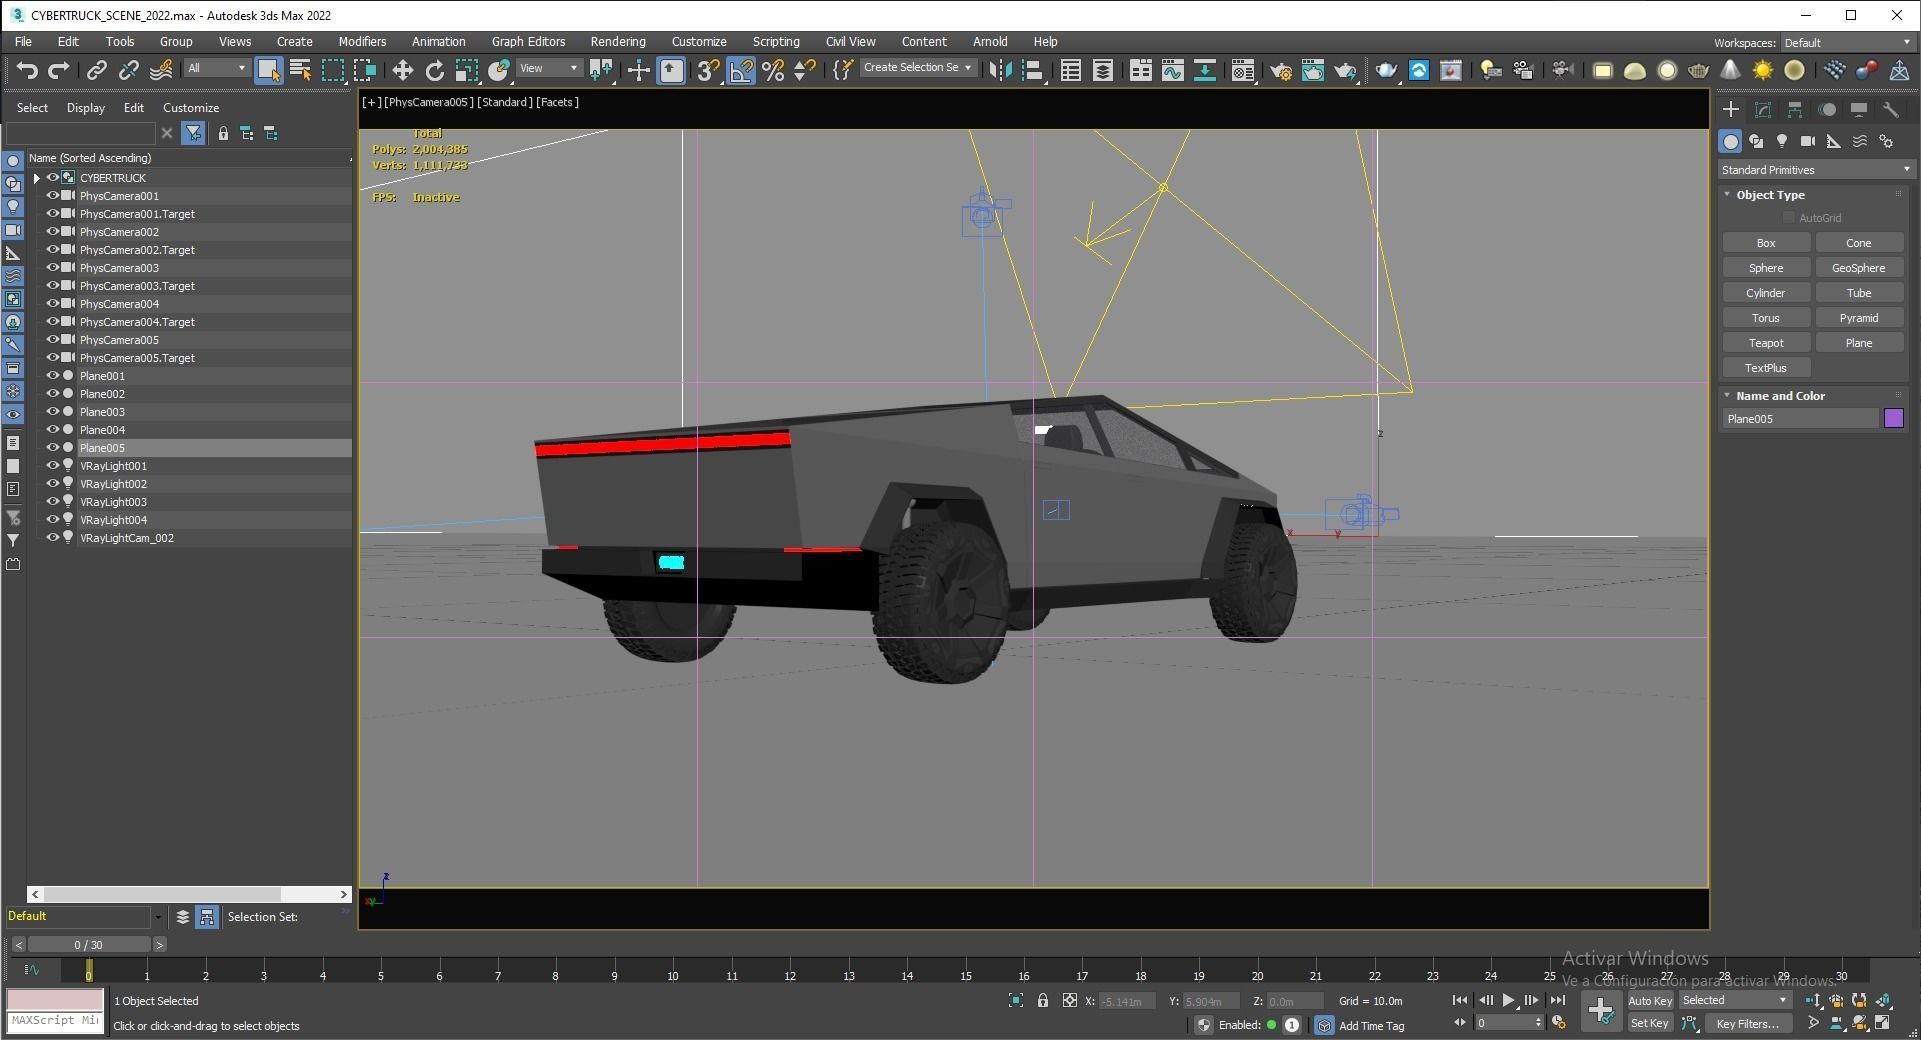Choose the Select and Rotate tool
The image size is (1921, 1040).
[434, 70]
